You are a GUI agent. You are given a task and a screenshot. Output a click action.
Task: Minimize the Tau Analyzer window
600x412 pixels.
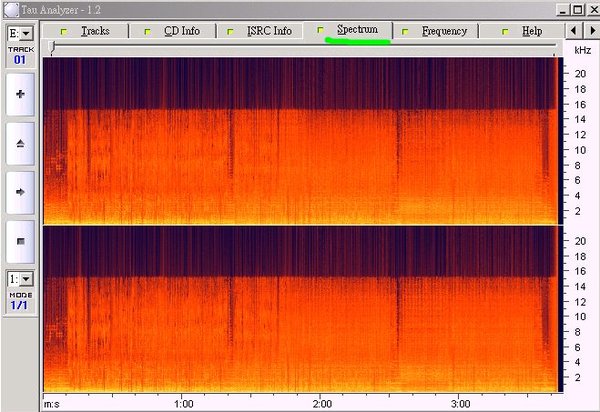(x=562, y=10)
